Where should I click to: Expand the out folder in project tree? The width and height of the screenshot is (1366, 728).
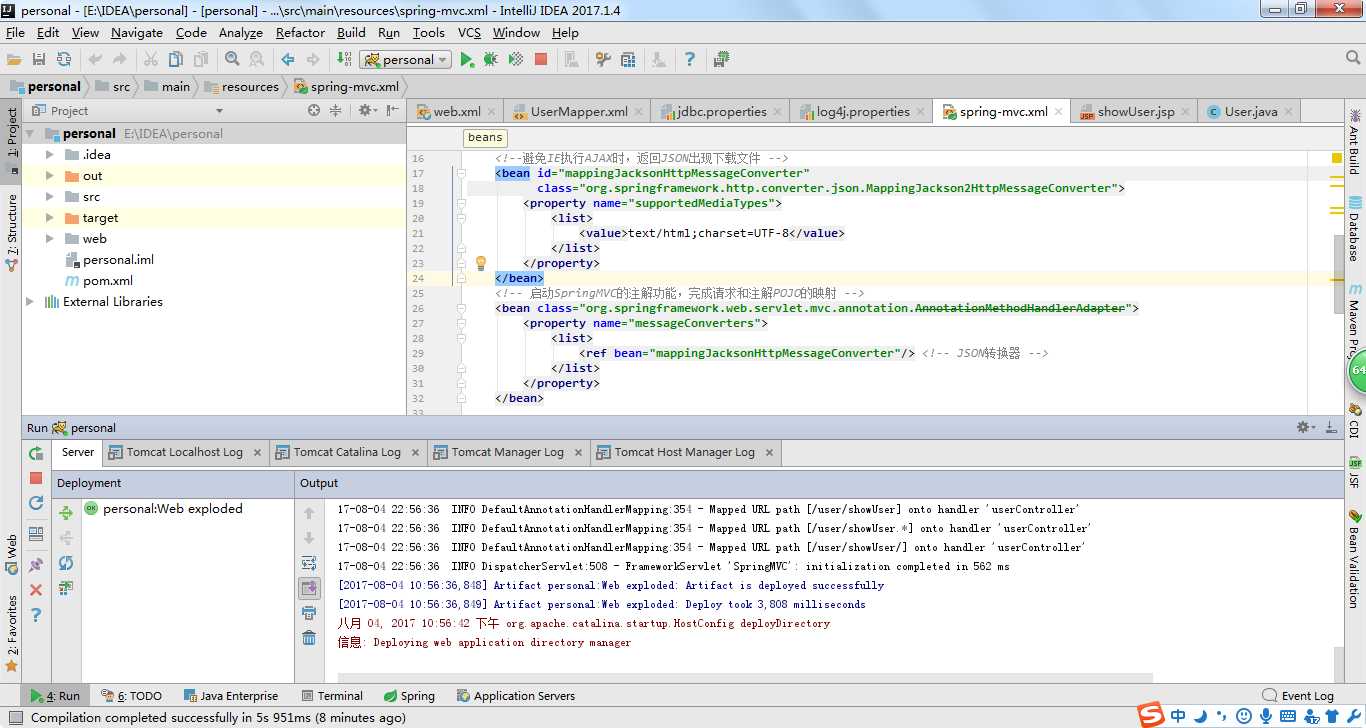pos(49,176)
